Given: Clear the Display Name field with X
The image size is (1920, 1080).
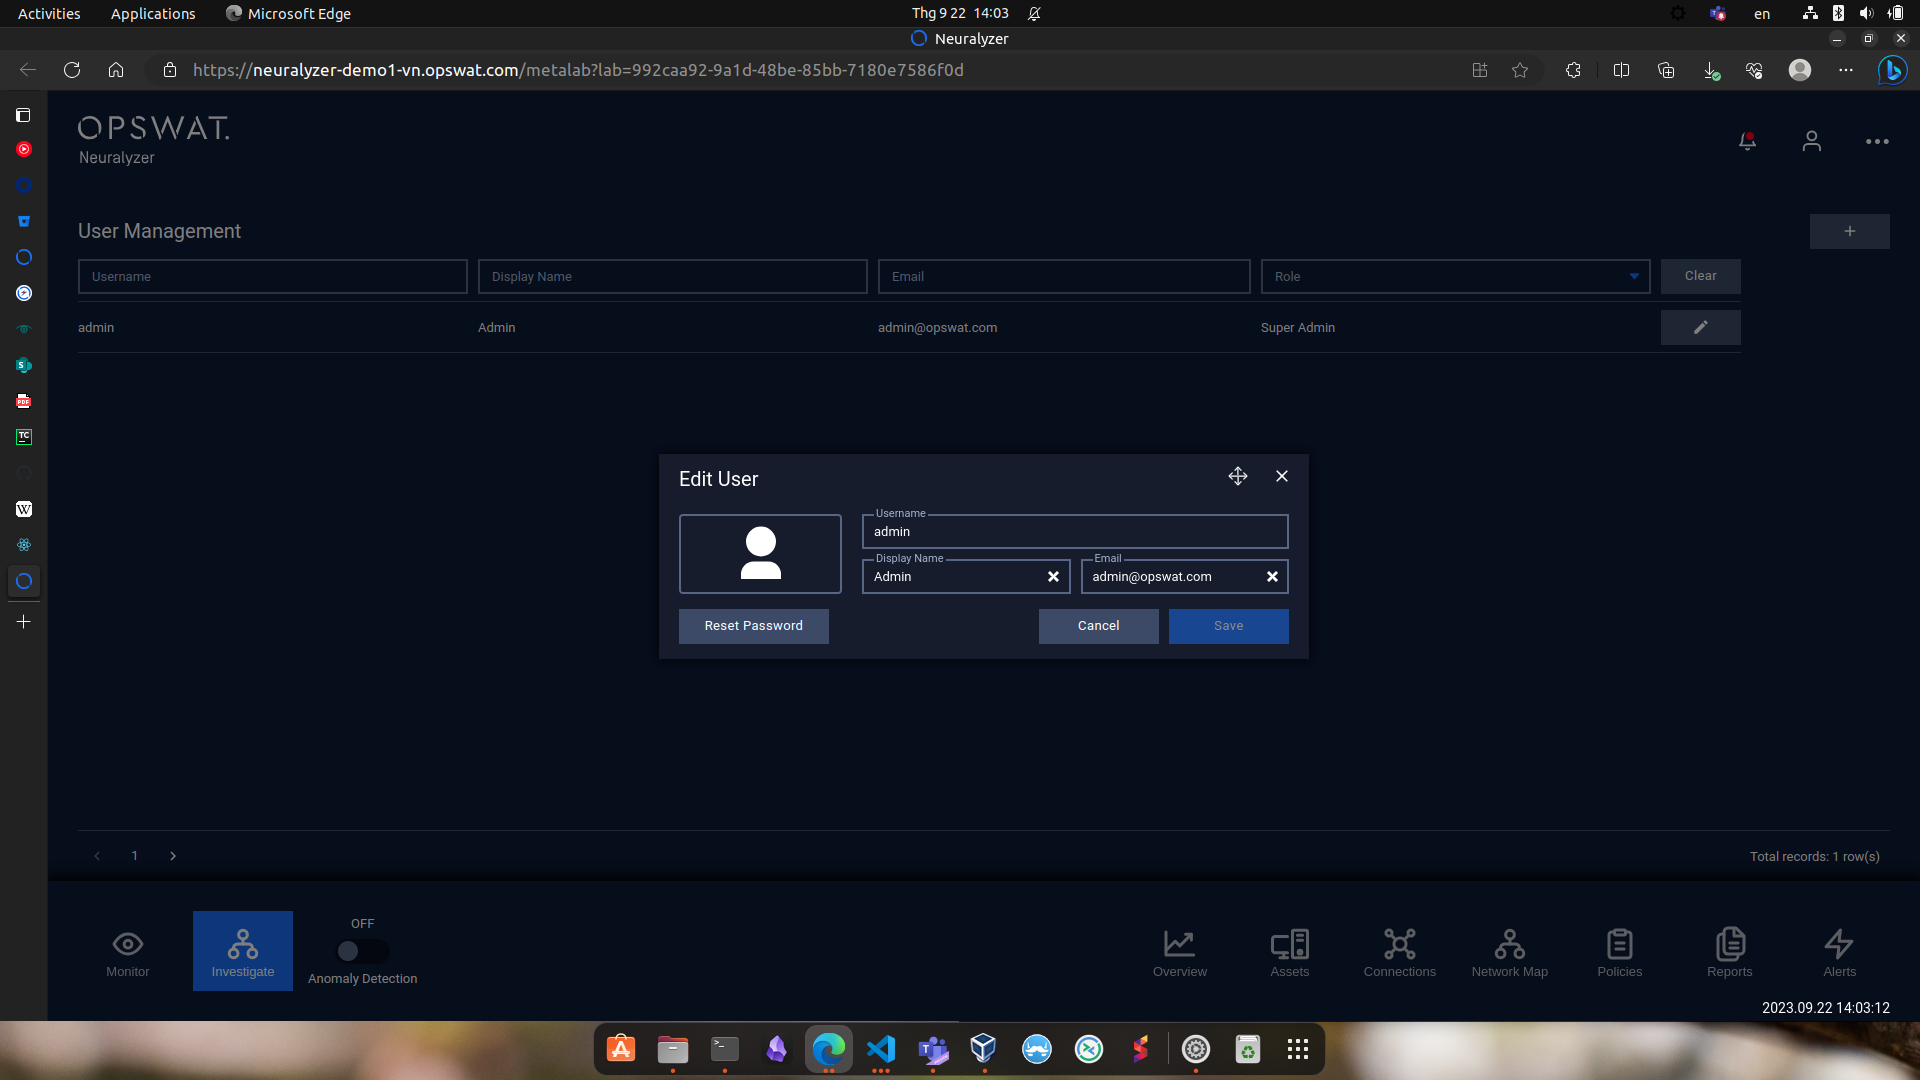Looking at the screenshot, I should tap(1053, 577).
